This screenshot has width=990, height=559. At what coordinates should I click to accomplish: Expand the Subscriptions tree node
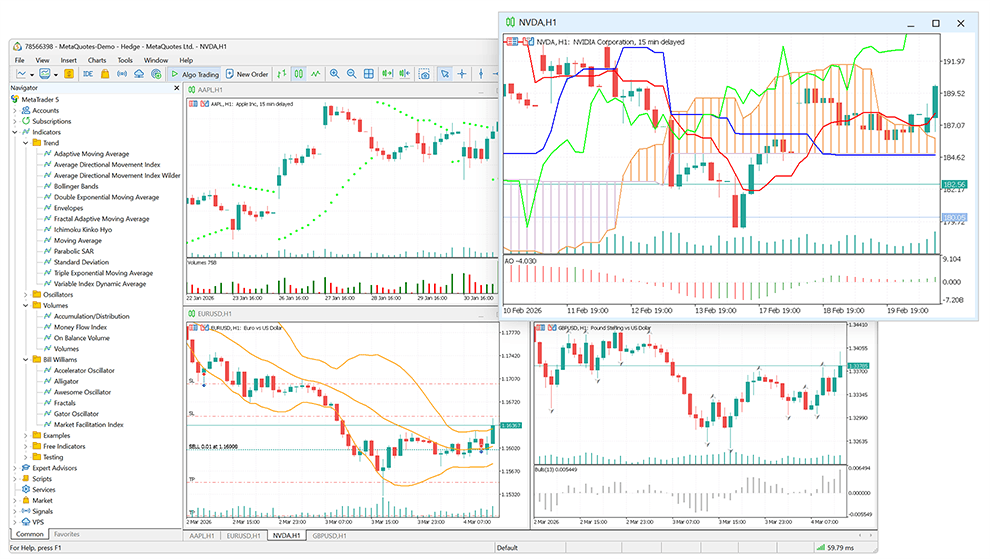[15, 121]
